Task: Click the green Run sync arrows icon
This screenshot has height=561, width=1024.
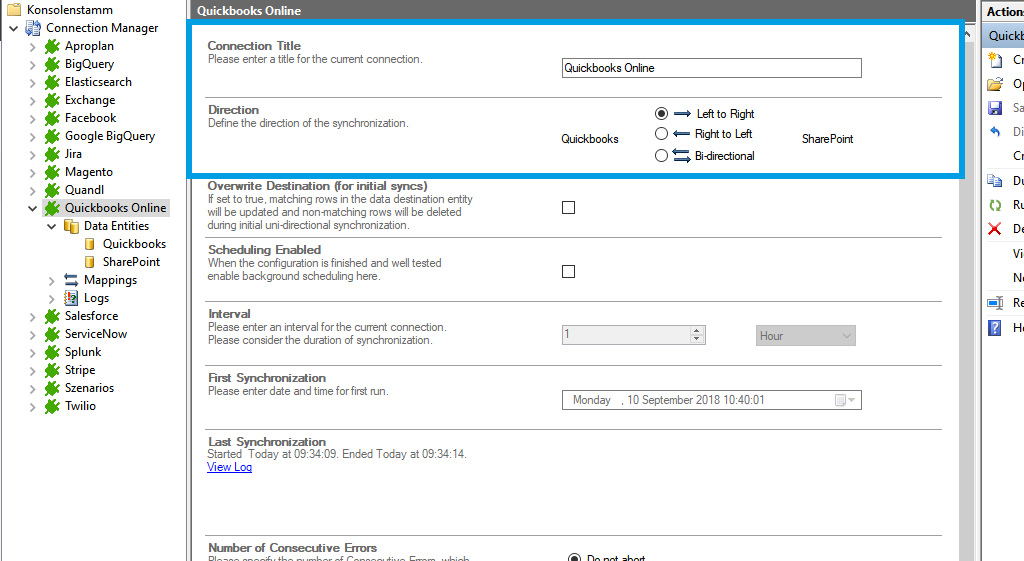Action: tap(995, 205)
